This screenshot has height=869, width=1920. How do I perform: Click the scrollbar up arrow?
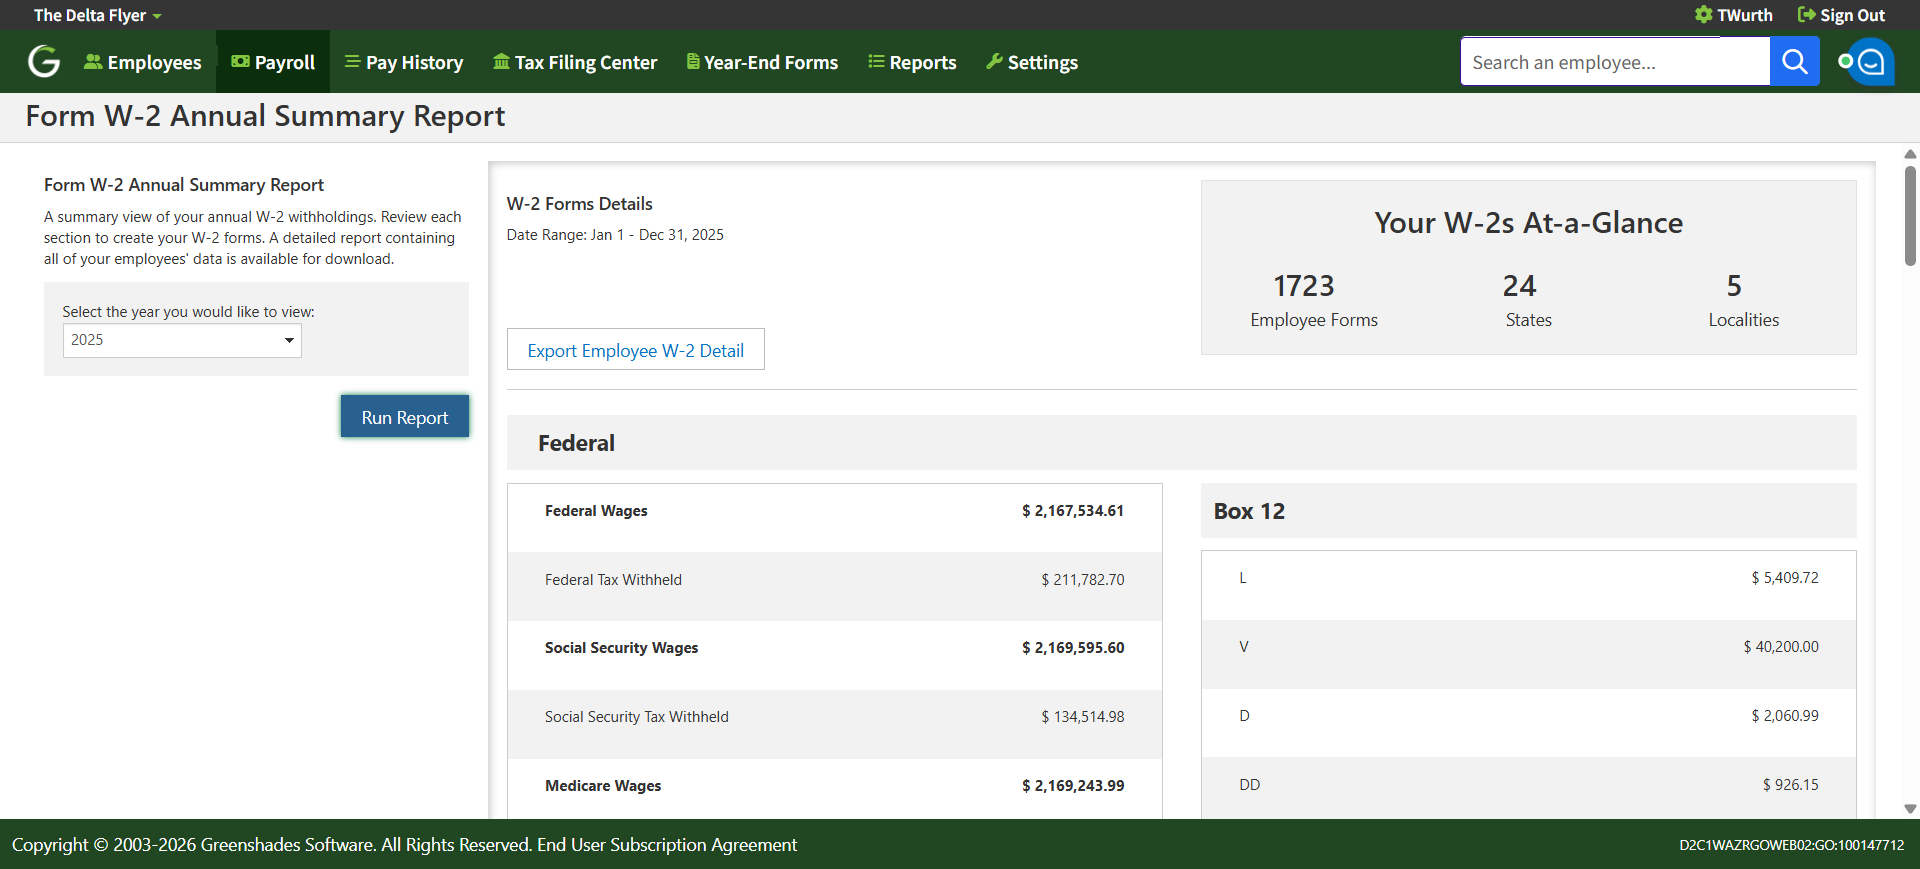(1910, 154)
